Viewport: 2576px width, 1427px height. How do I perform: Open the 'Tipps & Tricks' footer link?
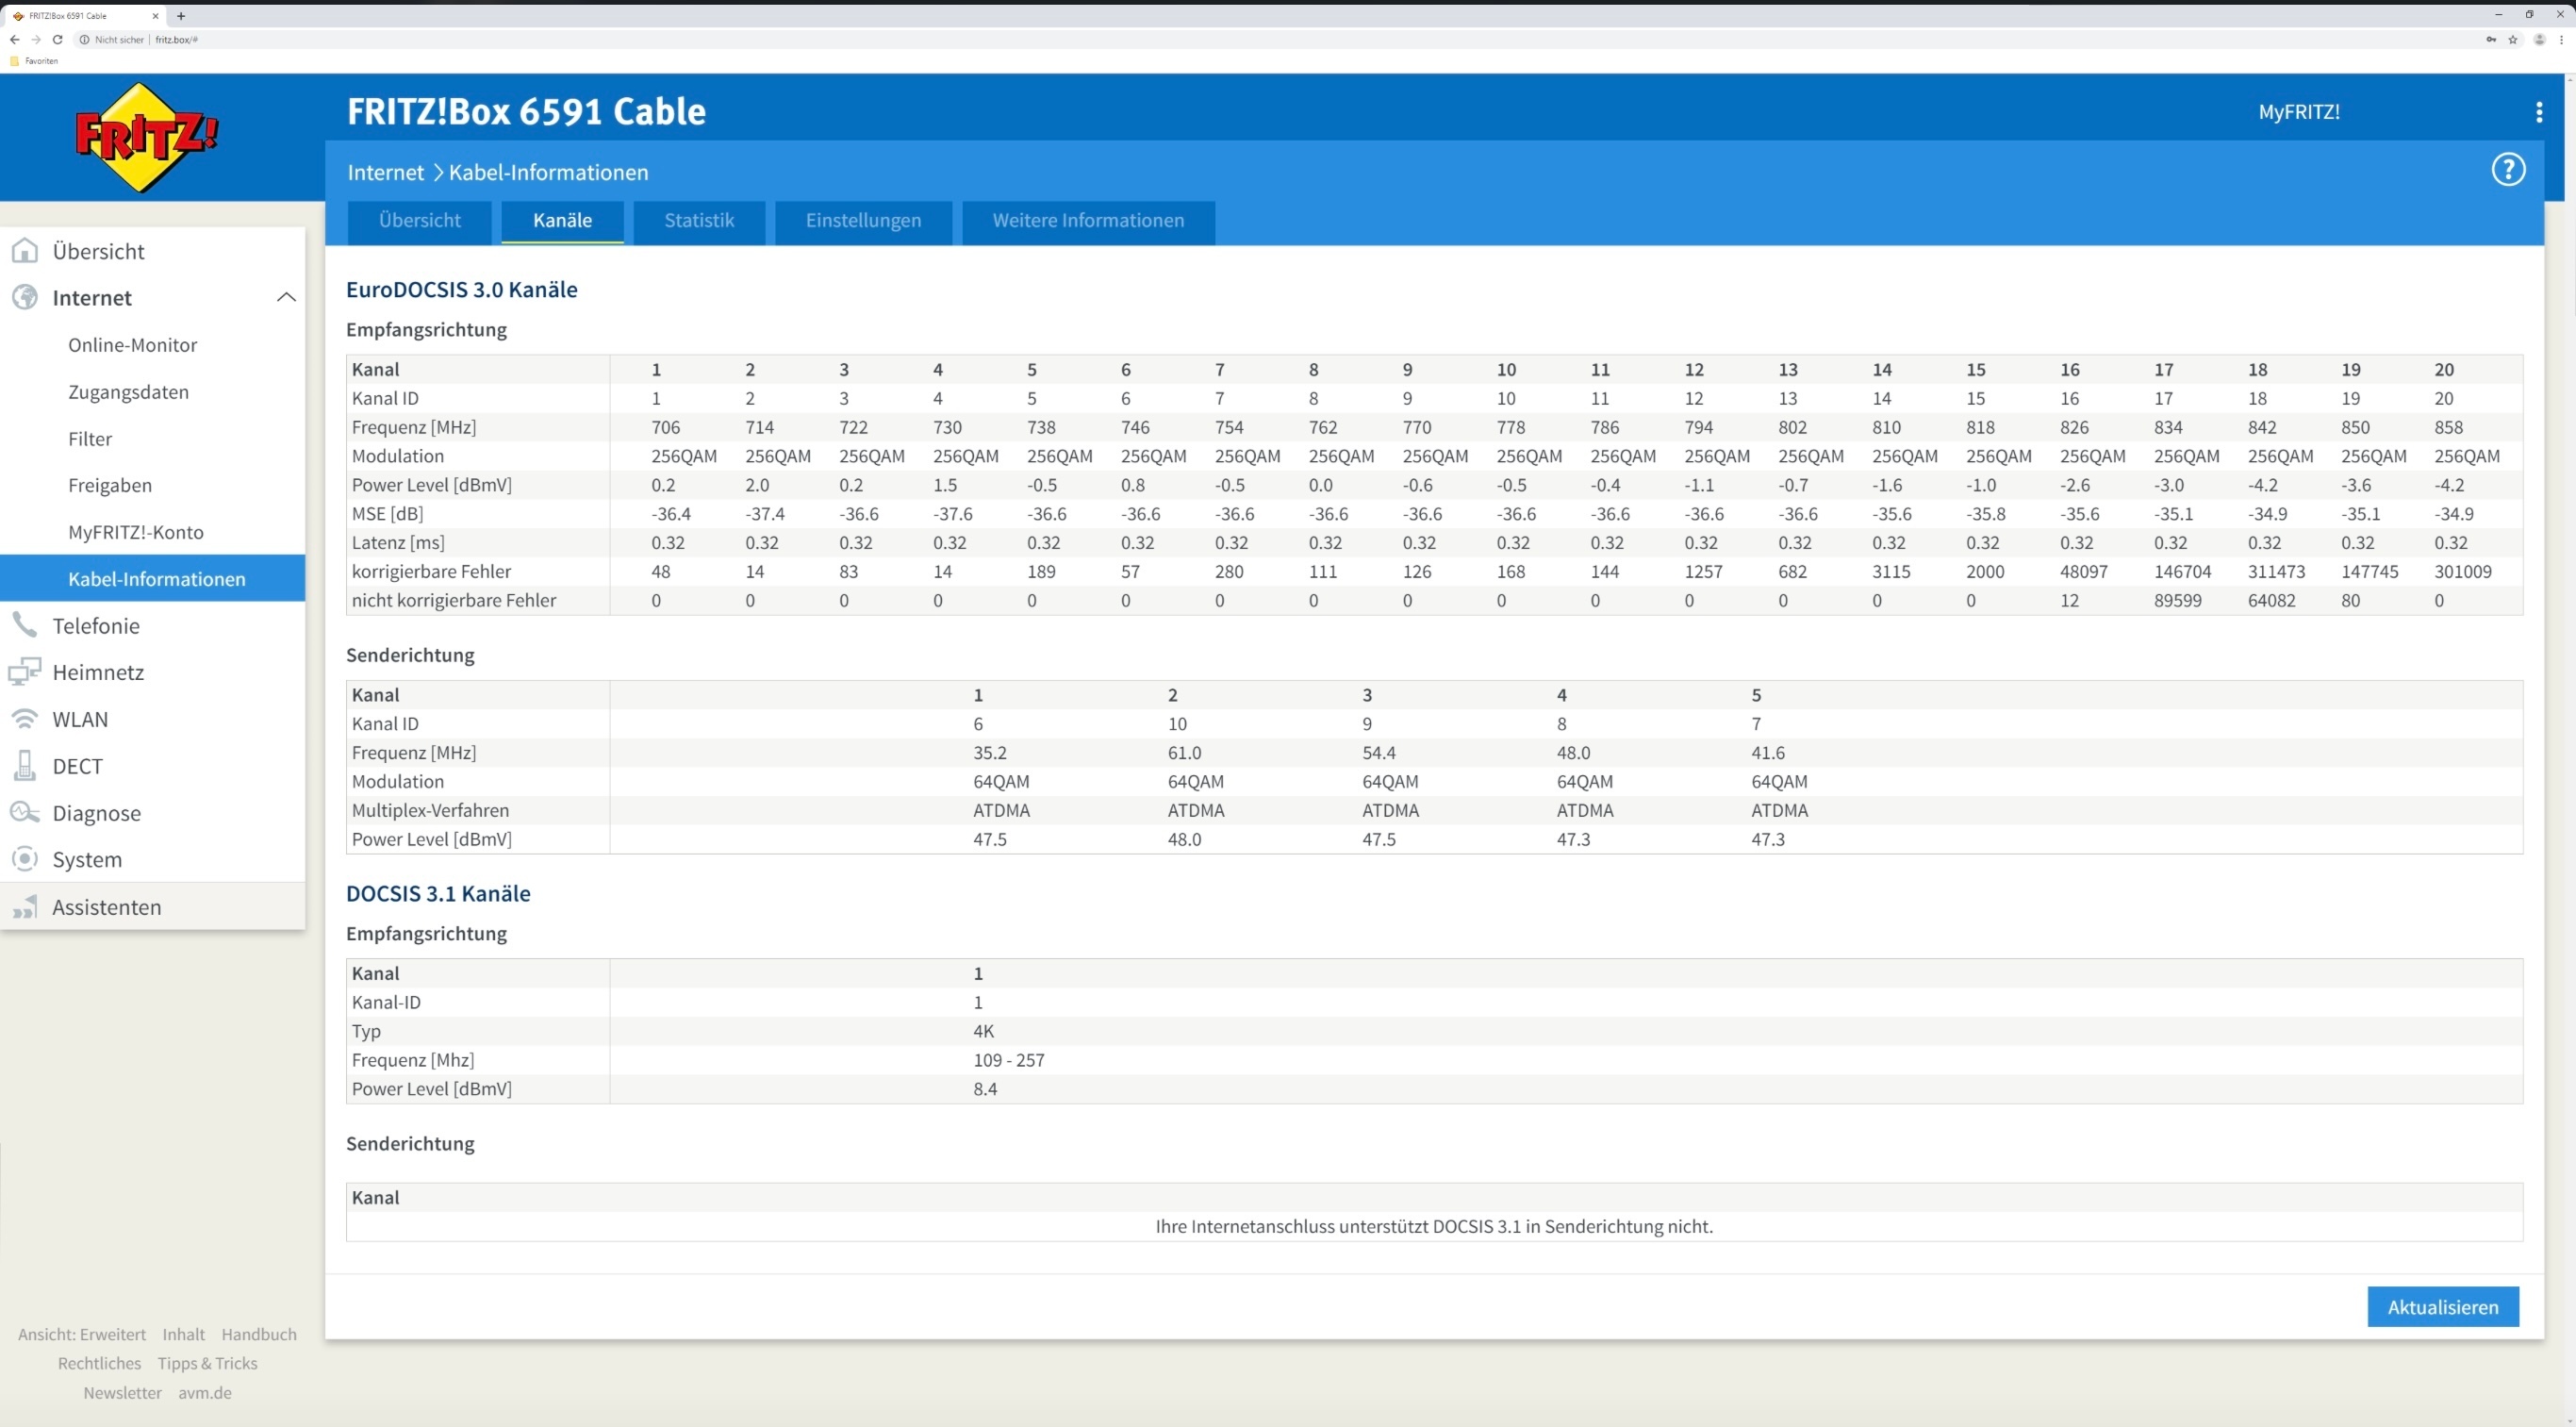coord(207,1363)
